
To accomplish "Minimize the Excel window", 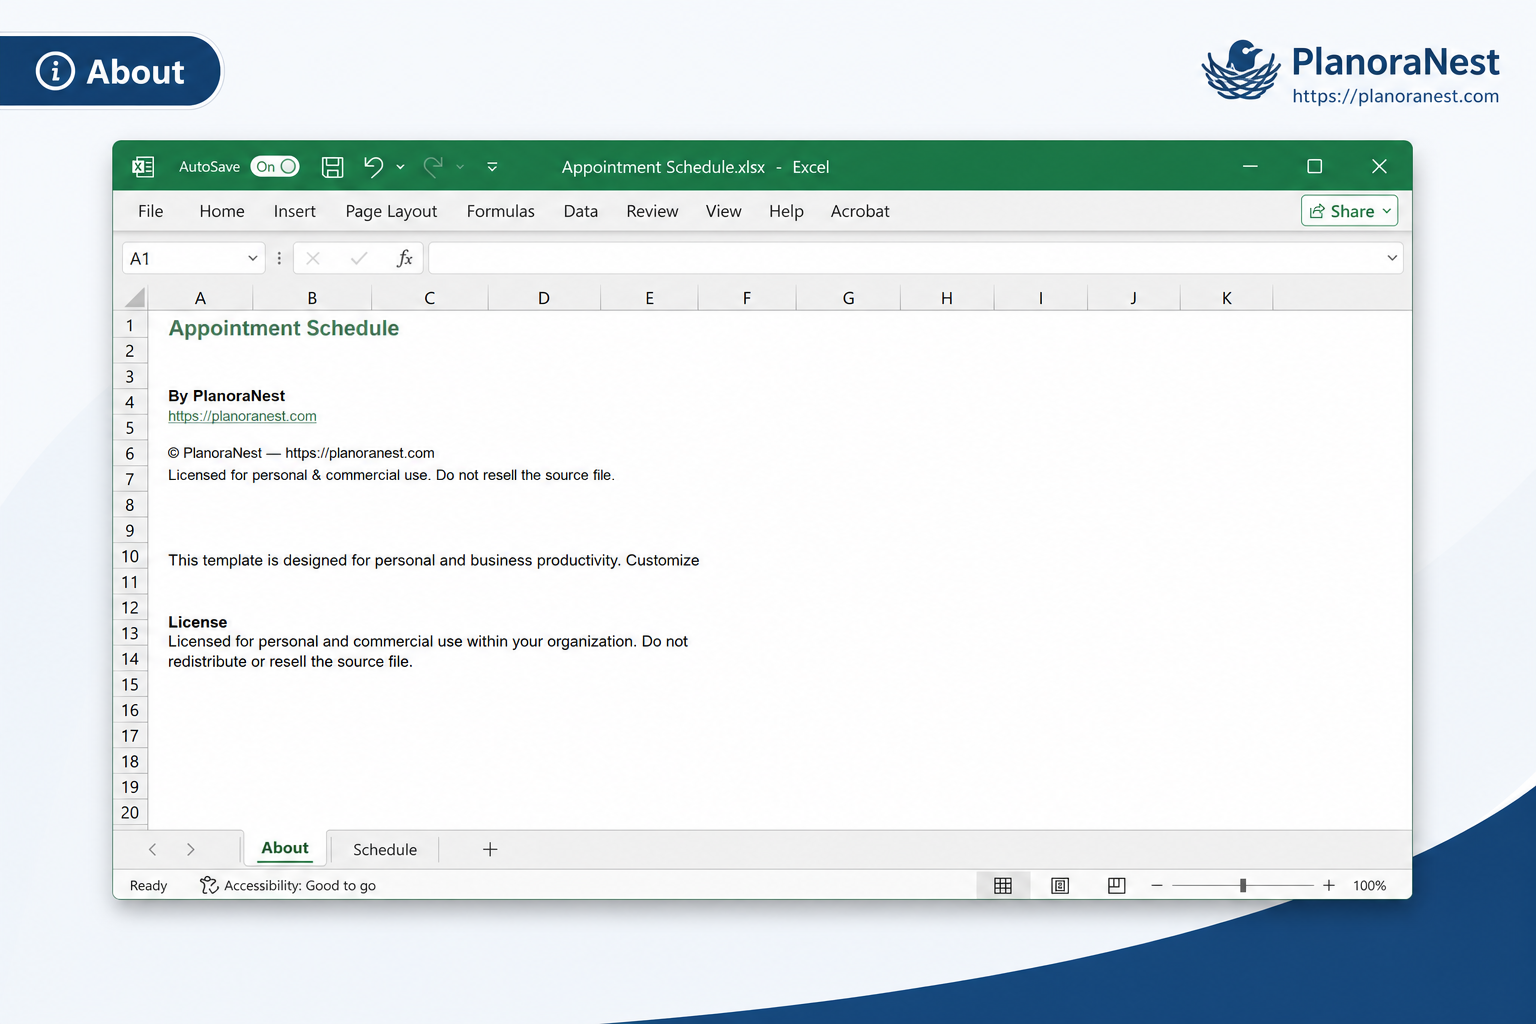I will pyautogui.click(x=1250, y=166).
